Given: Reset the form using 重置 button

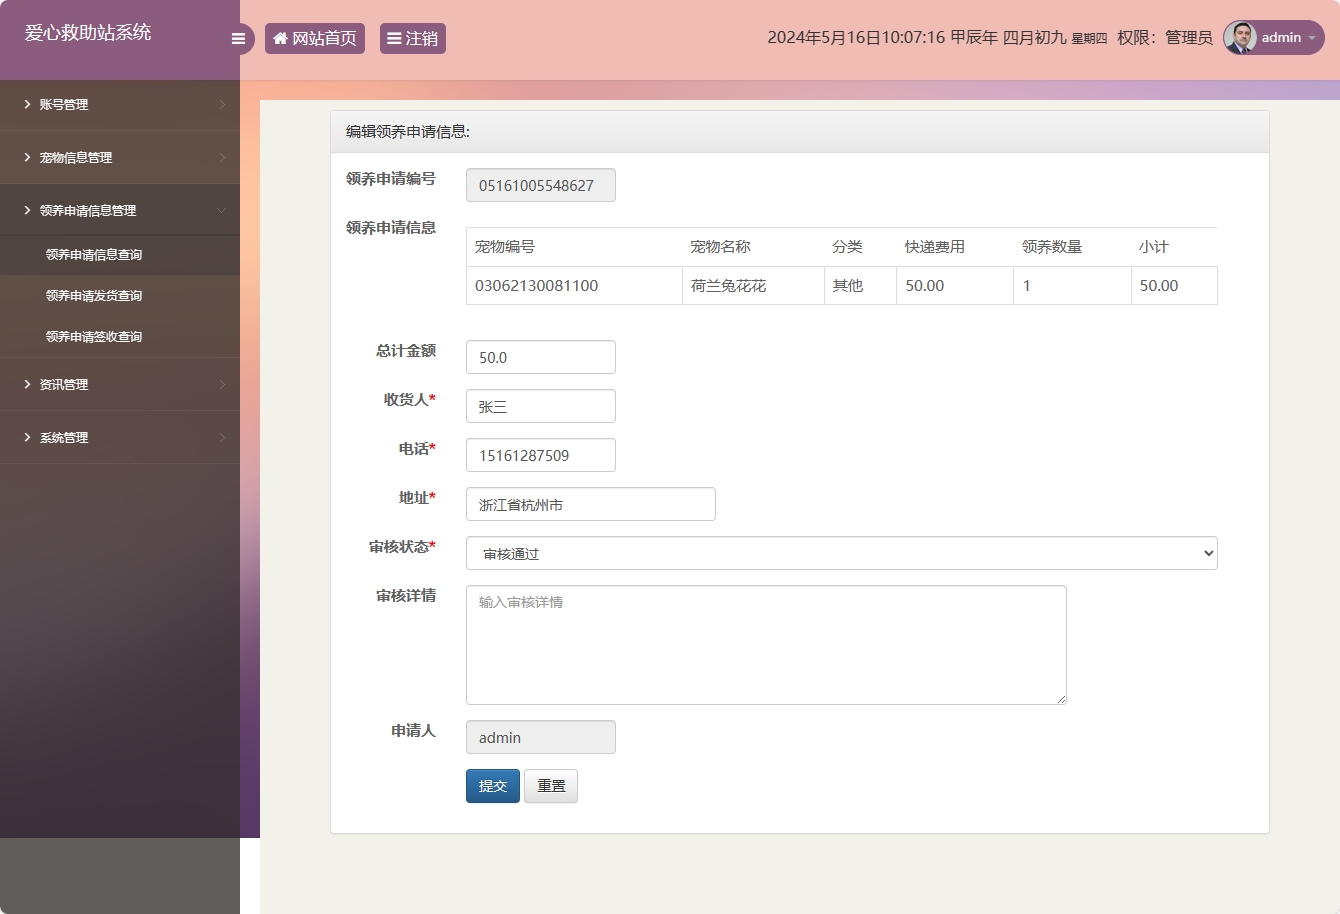Looking at the screenshot, I should point(551,786).
